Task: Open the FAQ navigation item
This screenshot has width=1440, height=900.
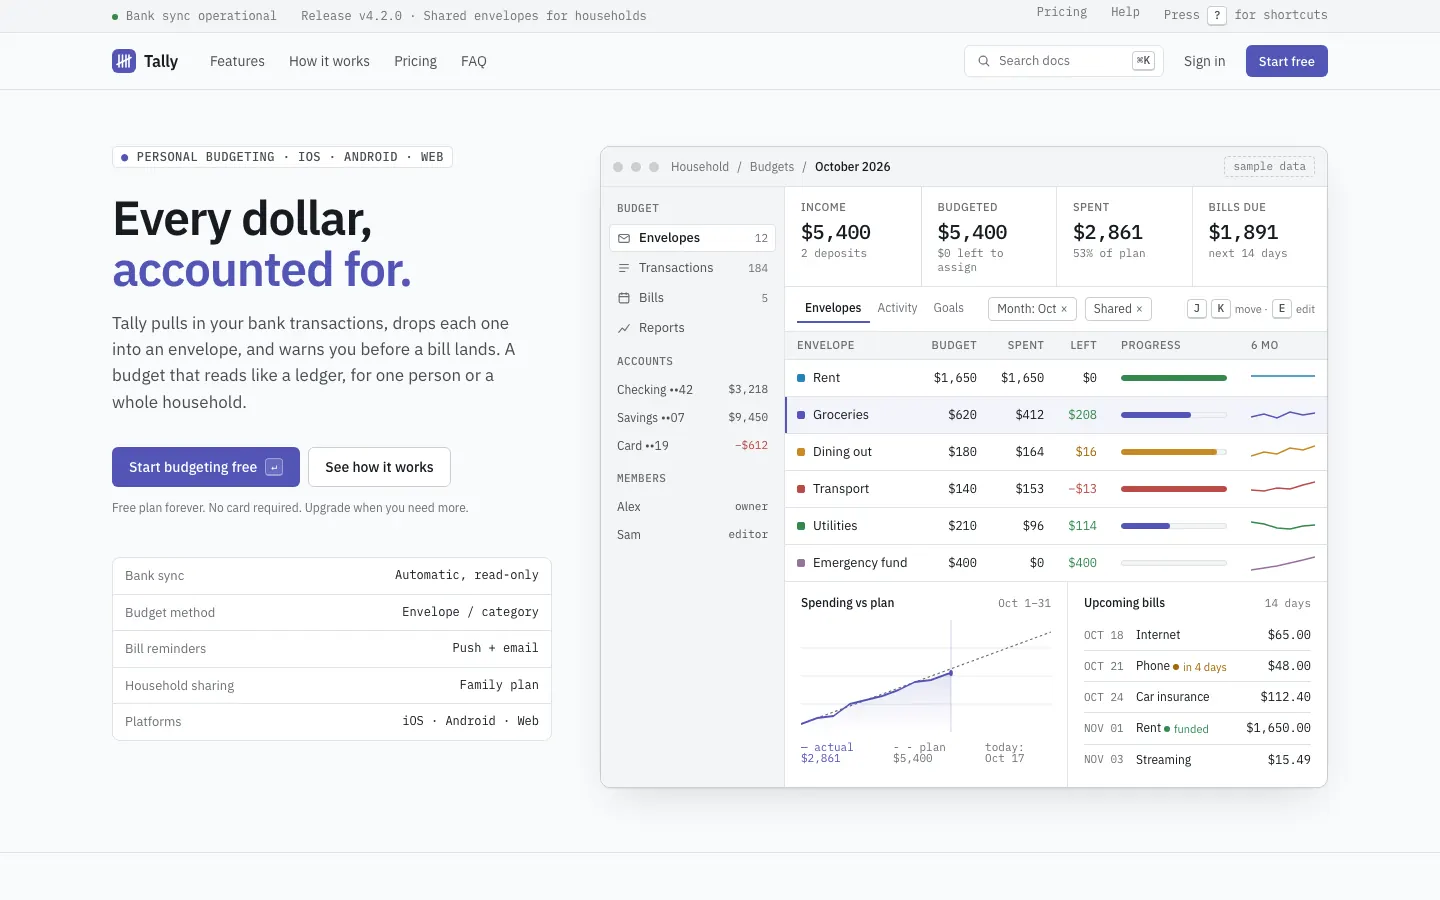Action: [x=474, y=61]
